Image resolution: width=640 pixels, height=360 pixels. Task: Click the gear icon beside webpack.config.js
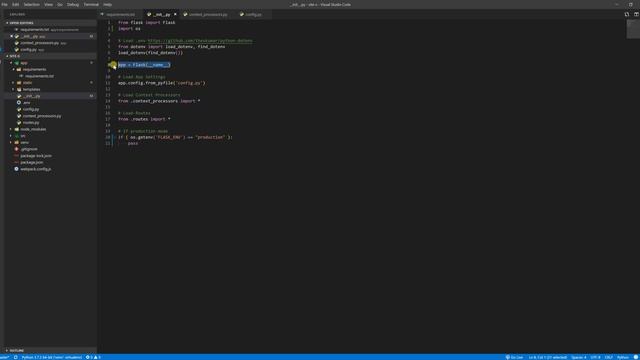16,169
